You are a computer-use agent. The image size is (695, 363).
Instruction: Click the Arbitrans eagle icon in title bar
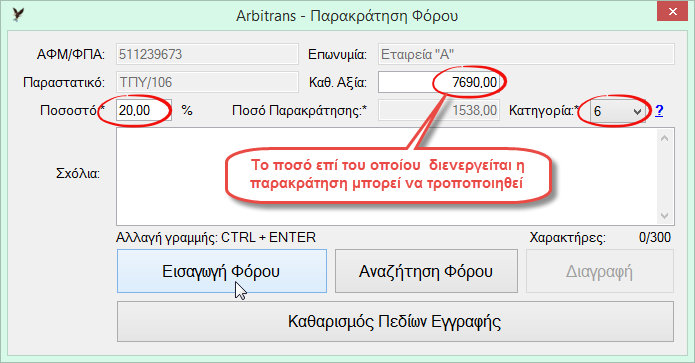18,15
